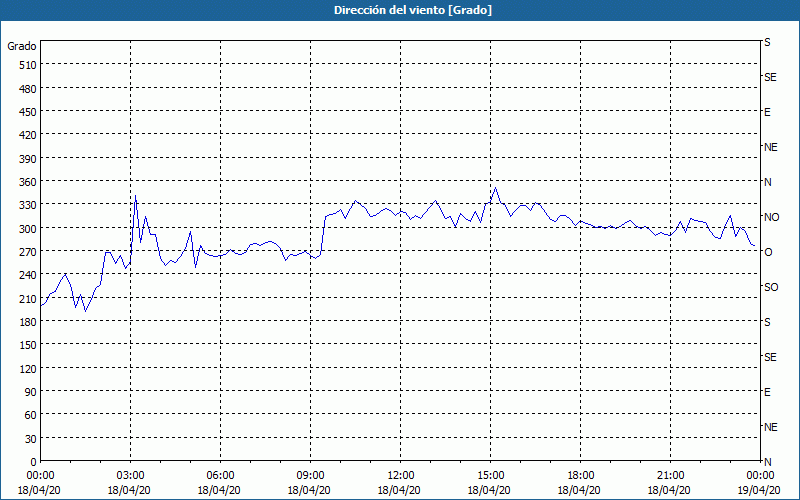Select the 'E' compass label at the 450 line
Image resolution: width=800 pixels, height=500 pixels.
coord(767,112)
